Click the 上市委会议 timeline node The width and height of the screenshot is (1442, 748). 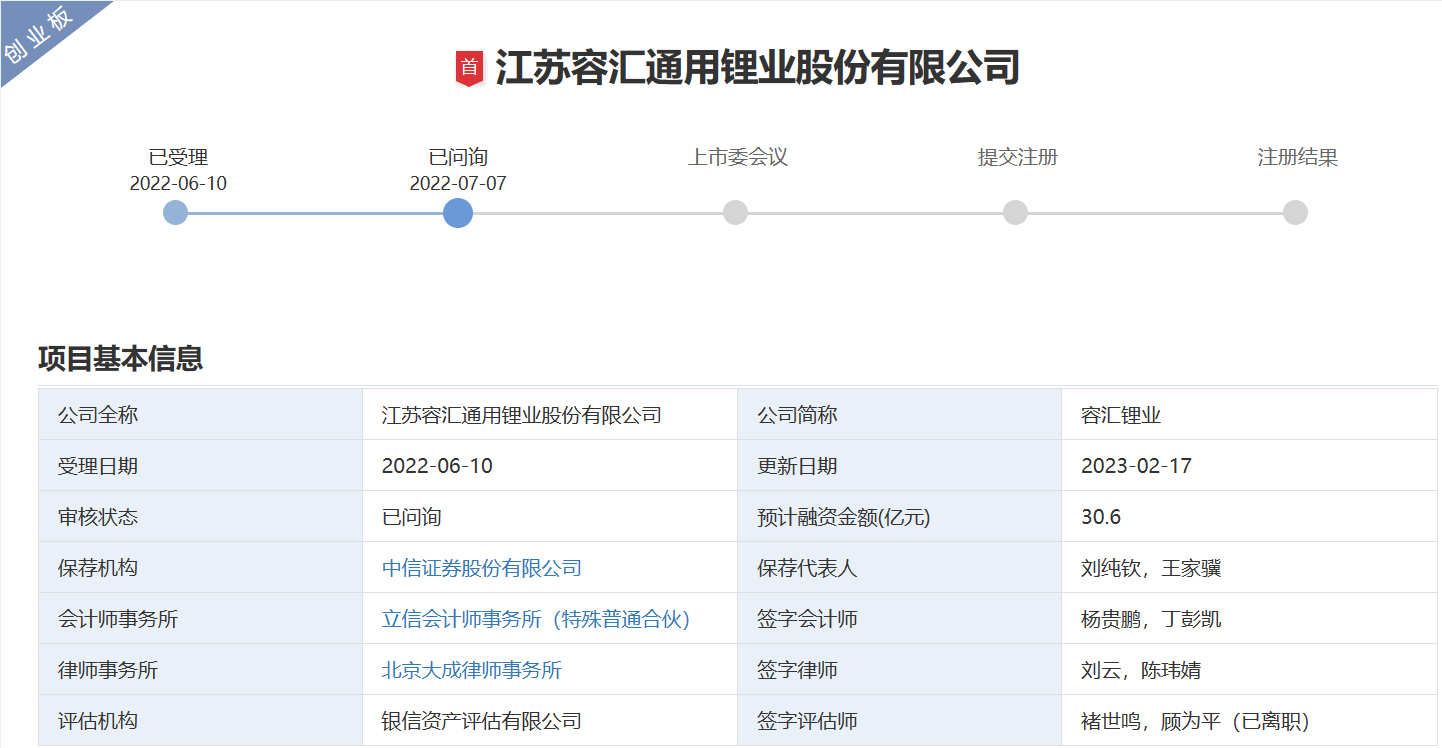point(735,213)
